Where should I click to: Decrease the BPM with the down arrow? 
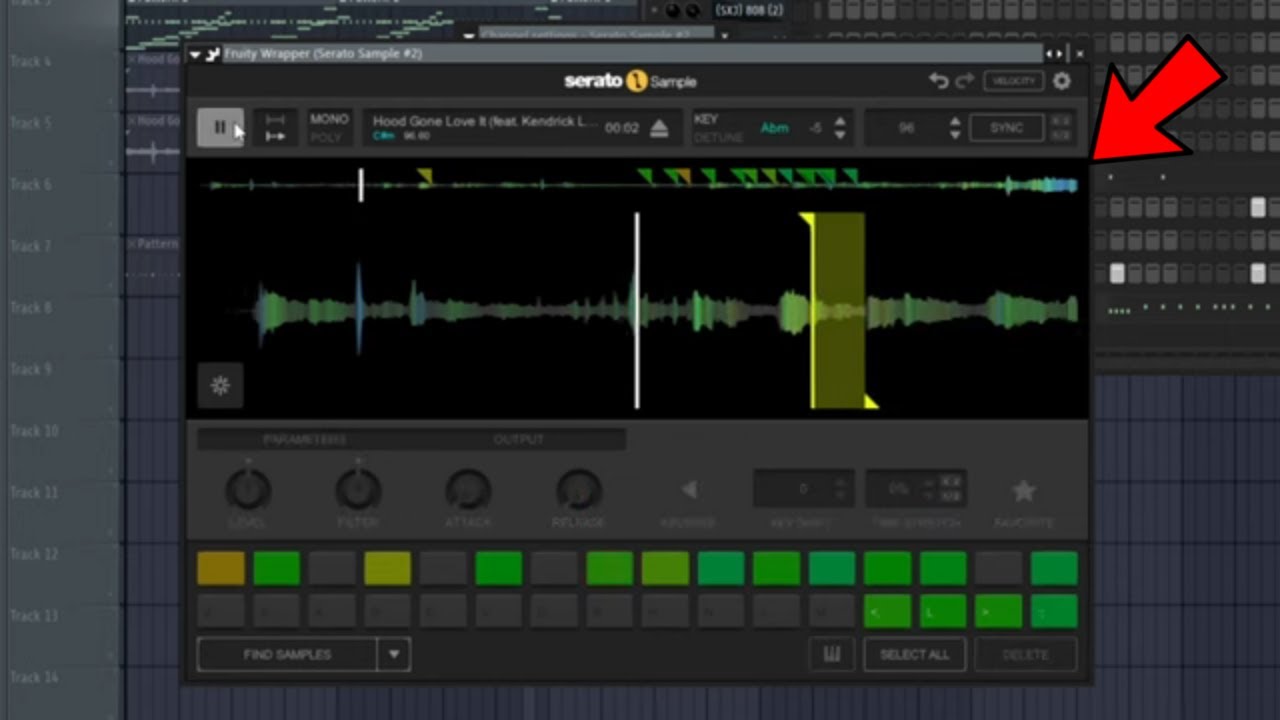pos(955,135)
